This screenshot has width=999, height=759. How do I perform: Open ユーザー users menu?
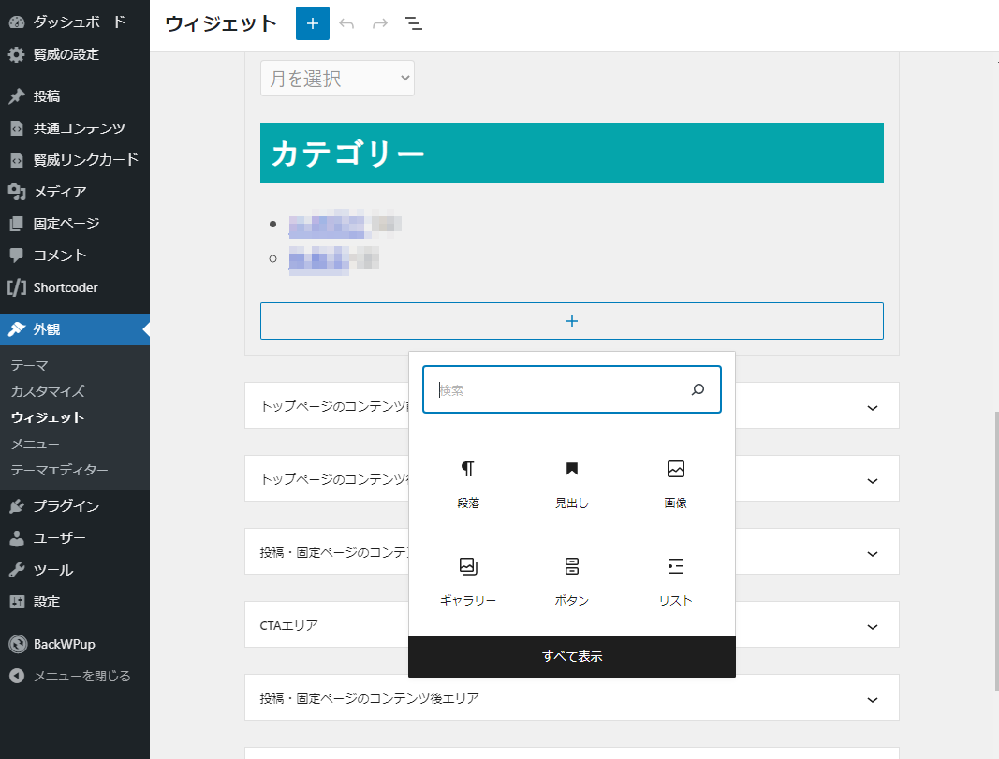[75, 538]
